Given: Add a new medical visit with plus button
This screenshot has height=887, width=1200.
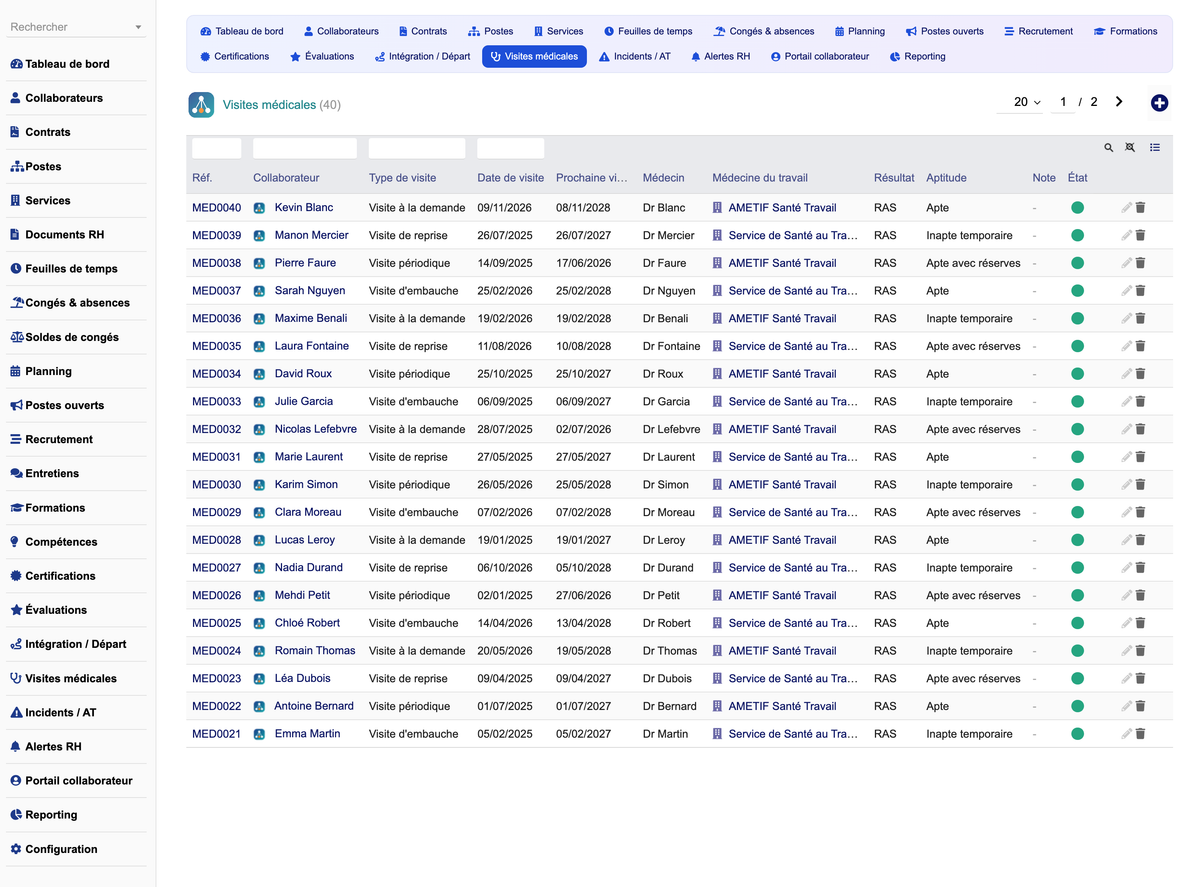Looking at the screenshot, I should pyautogui.click(x=1160, y=102).
